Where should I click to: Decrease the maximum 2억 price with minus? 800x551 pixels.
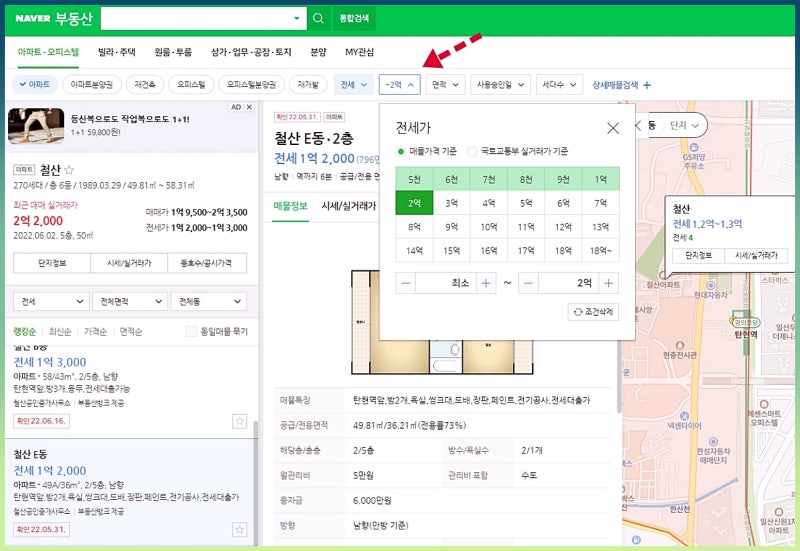pos(528,283)
